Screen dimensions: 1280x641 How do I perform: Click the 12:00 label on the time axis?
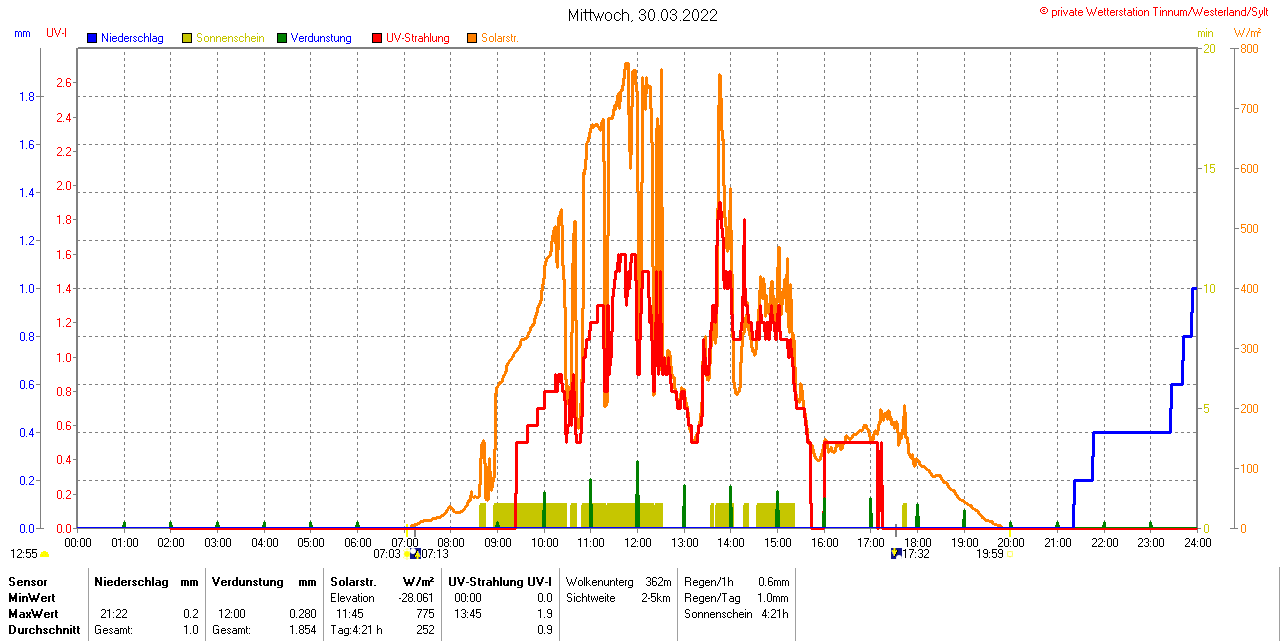pos(638,543)
